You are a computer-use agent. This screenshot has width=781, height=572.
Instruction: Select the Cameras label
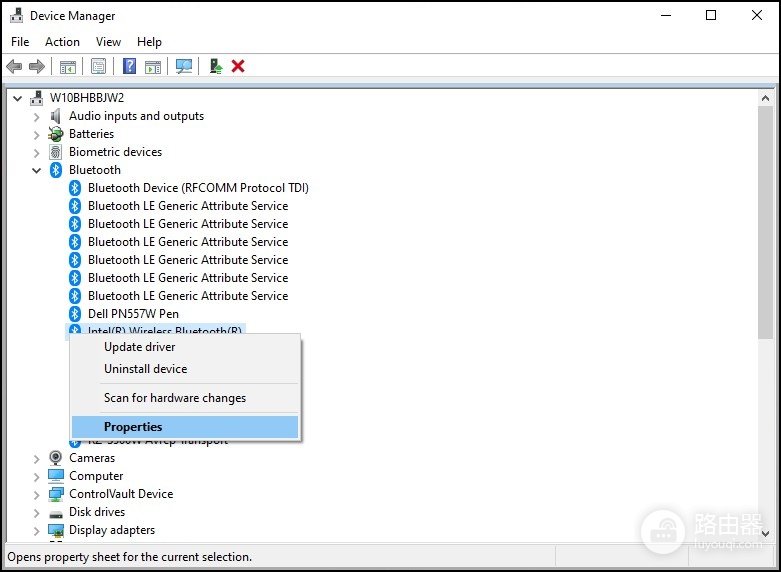point(92,458)
